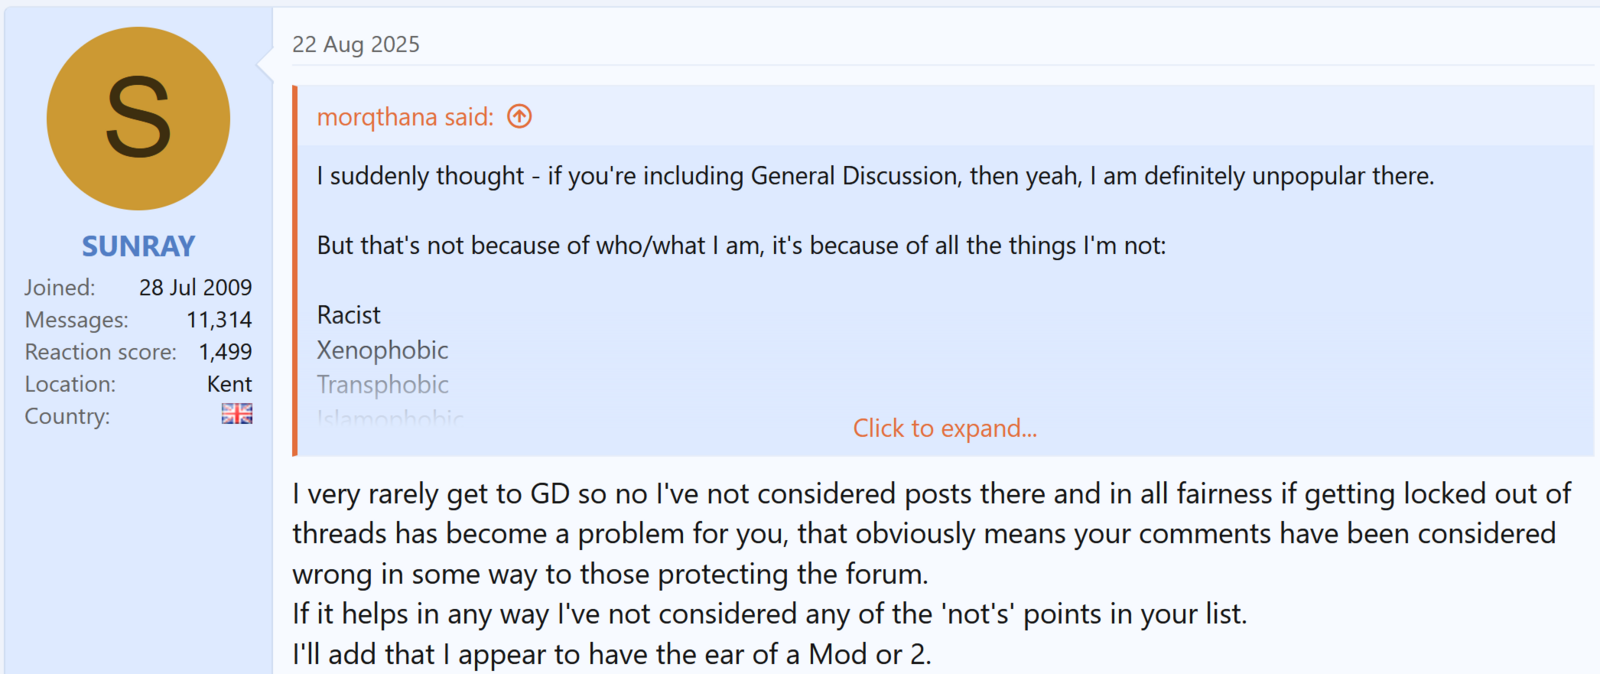Open the SUNRAY username profile link
This screenshot has width=1600, height=674.
[138, 246]
